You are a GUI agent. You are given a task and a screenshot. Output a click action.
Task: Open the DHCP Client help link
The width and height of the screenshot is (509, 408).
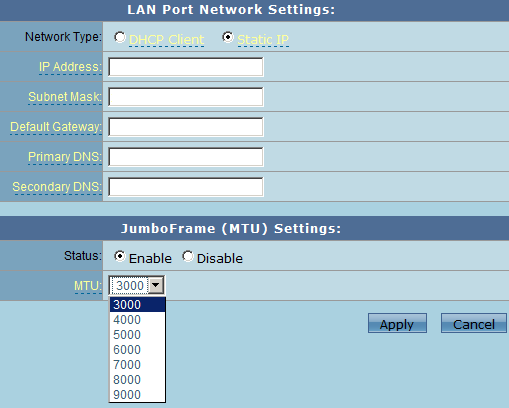166,40
